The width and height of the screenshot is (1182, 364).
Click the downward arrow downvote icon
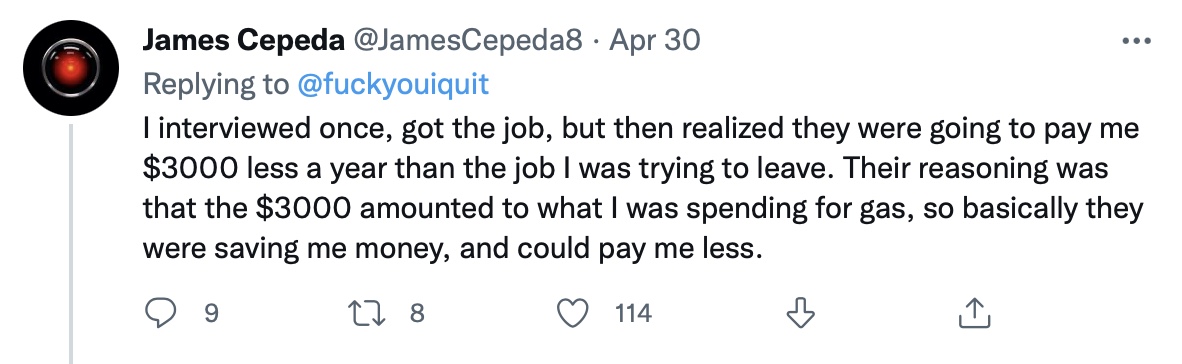tap(800, 313)
